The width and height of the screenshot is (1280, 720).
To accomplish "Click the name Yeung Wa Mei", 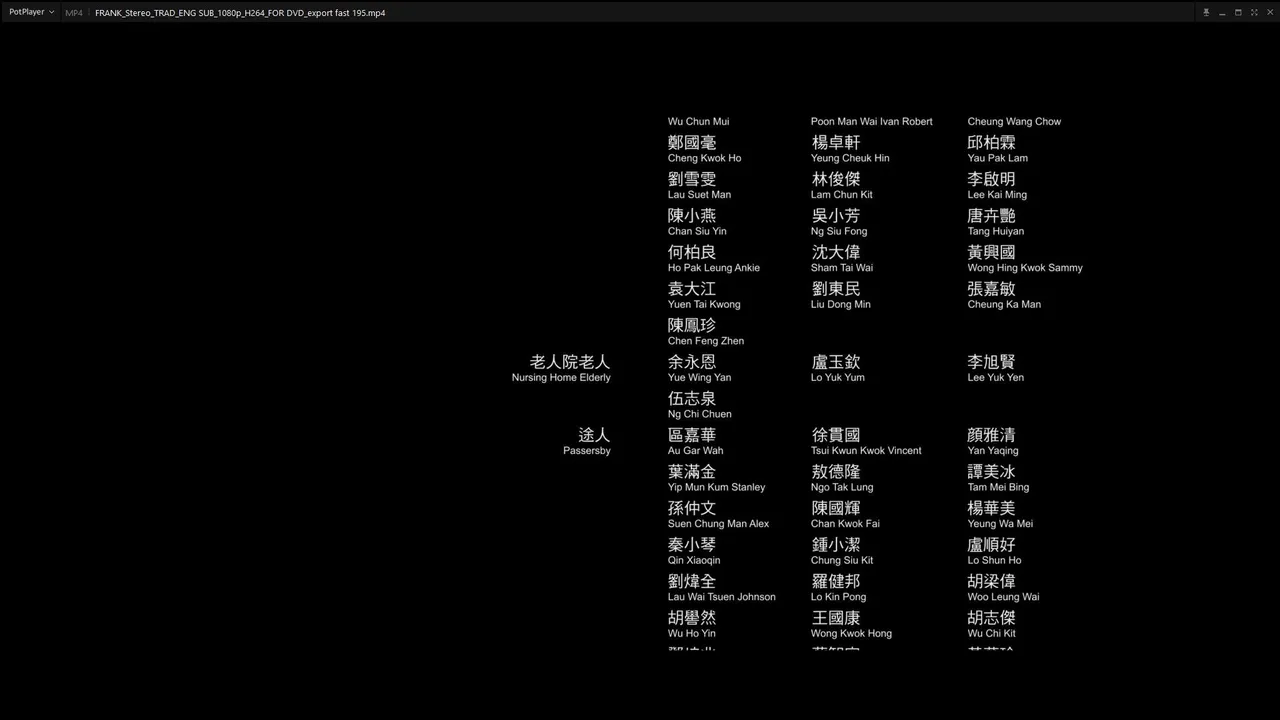I will (x=1000, y=524).
